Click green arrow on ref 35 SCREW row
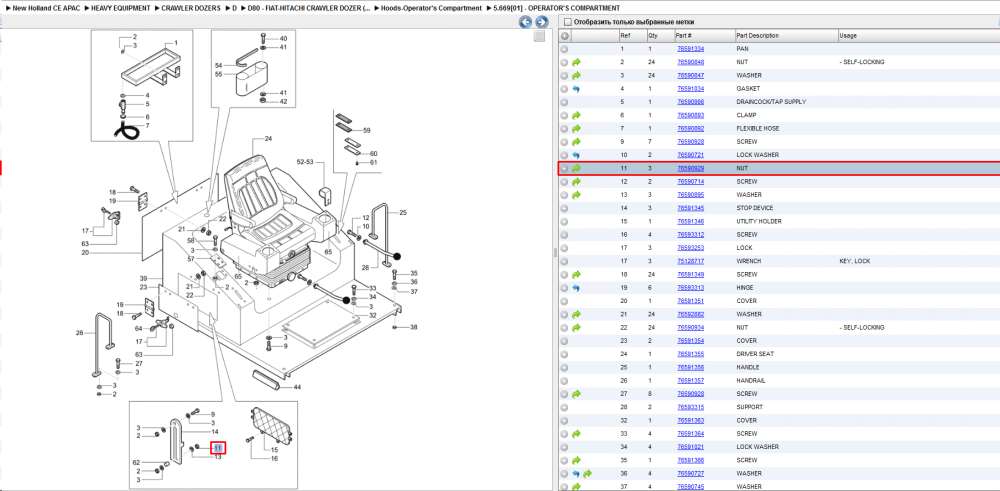This screenshot has width=1000, height=491. (x=577, y=460)
